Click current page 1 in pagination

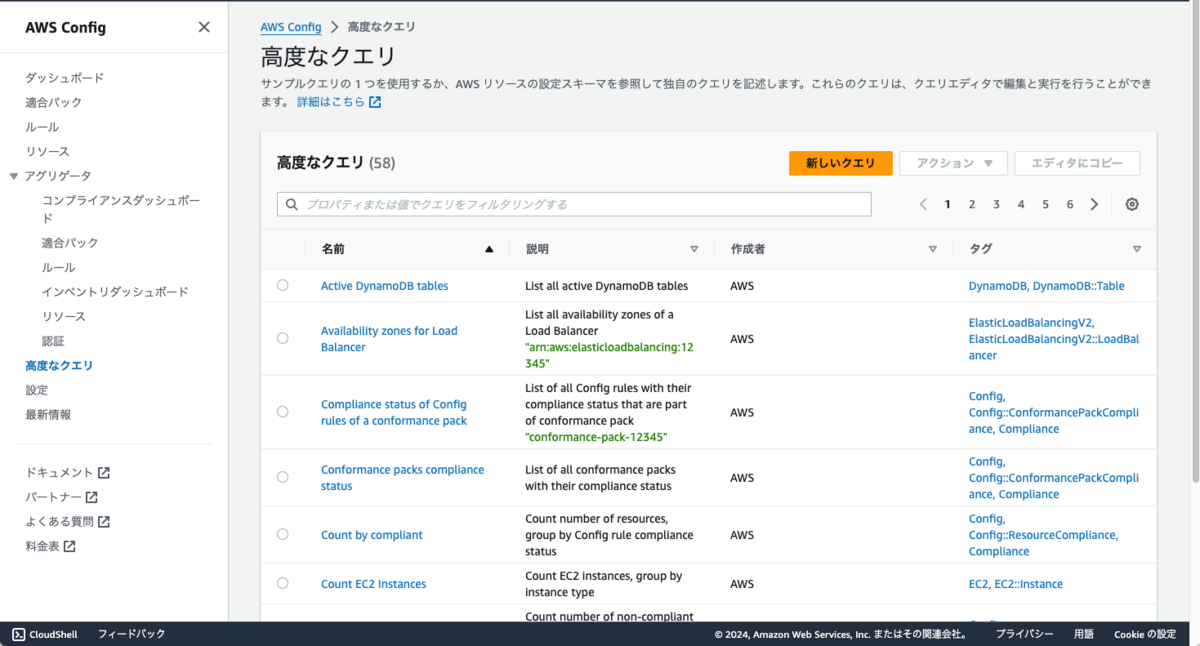[x=947, y=204]
